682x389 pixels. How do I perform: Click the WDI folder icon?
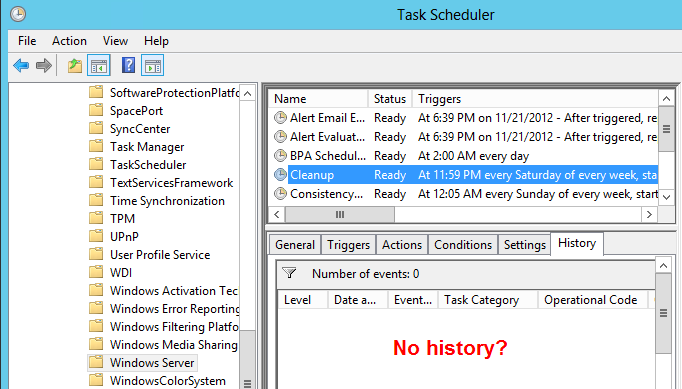pyautogui.click(x=96, y=272)
